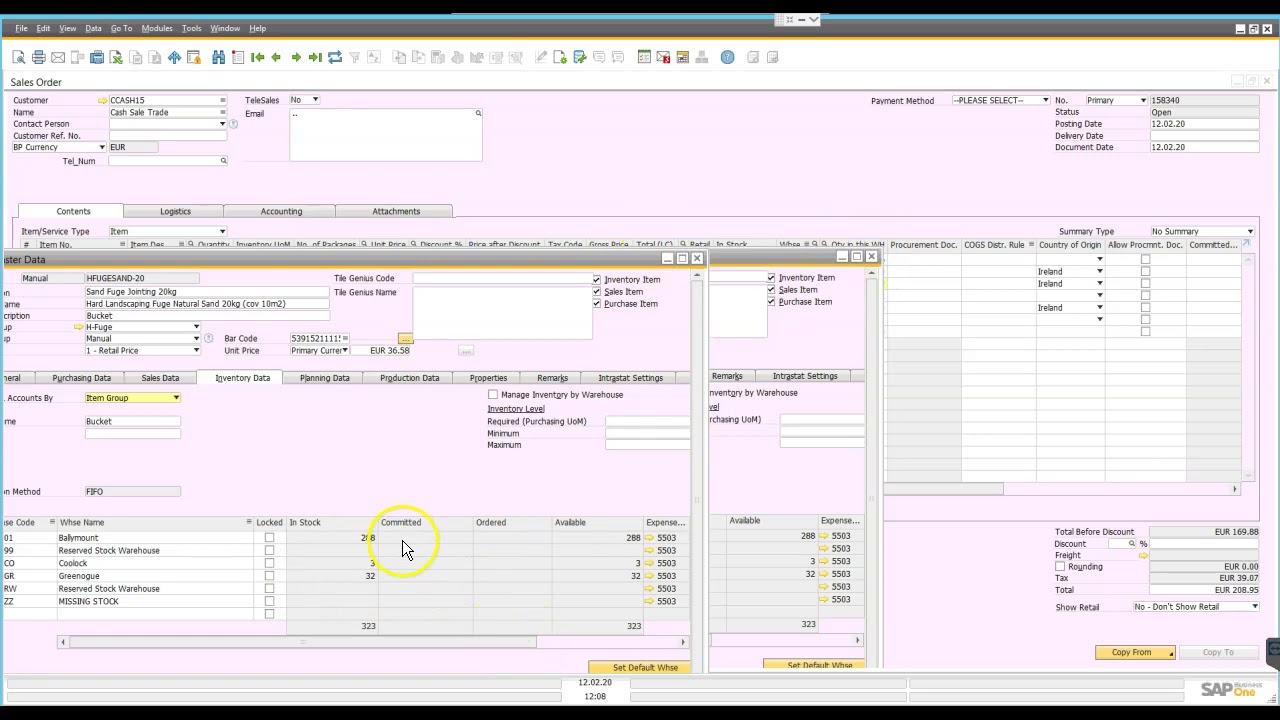The height and width of the screenshot is (720, 1280).
Task: Open the Planning Data tab
Action: pyautogui.click(x=325, y=378)
